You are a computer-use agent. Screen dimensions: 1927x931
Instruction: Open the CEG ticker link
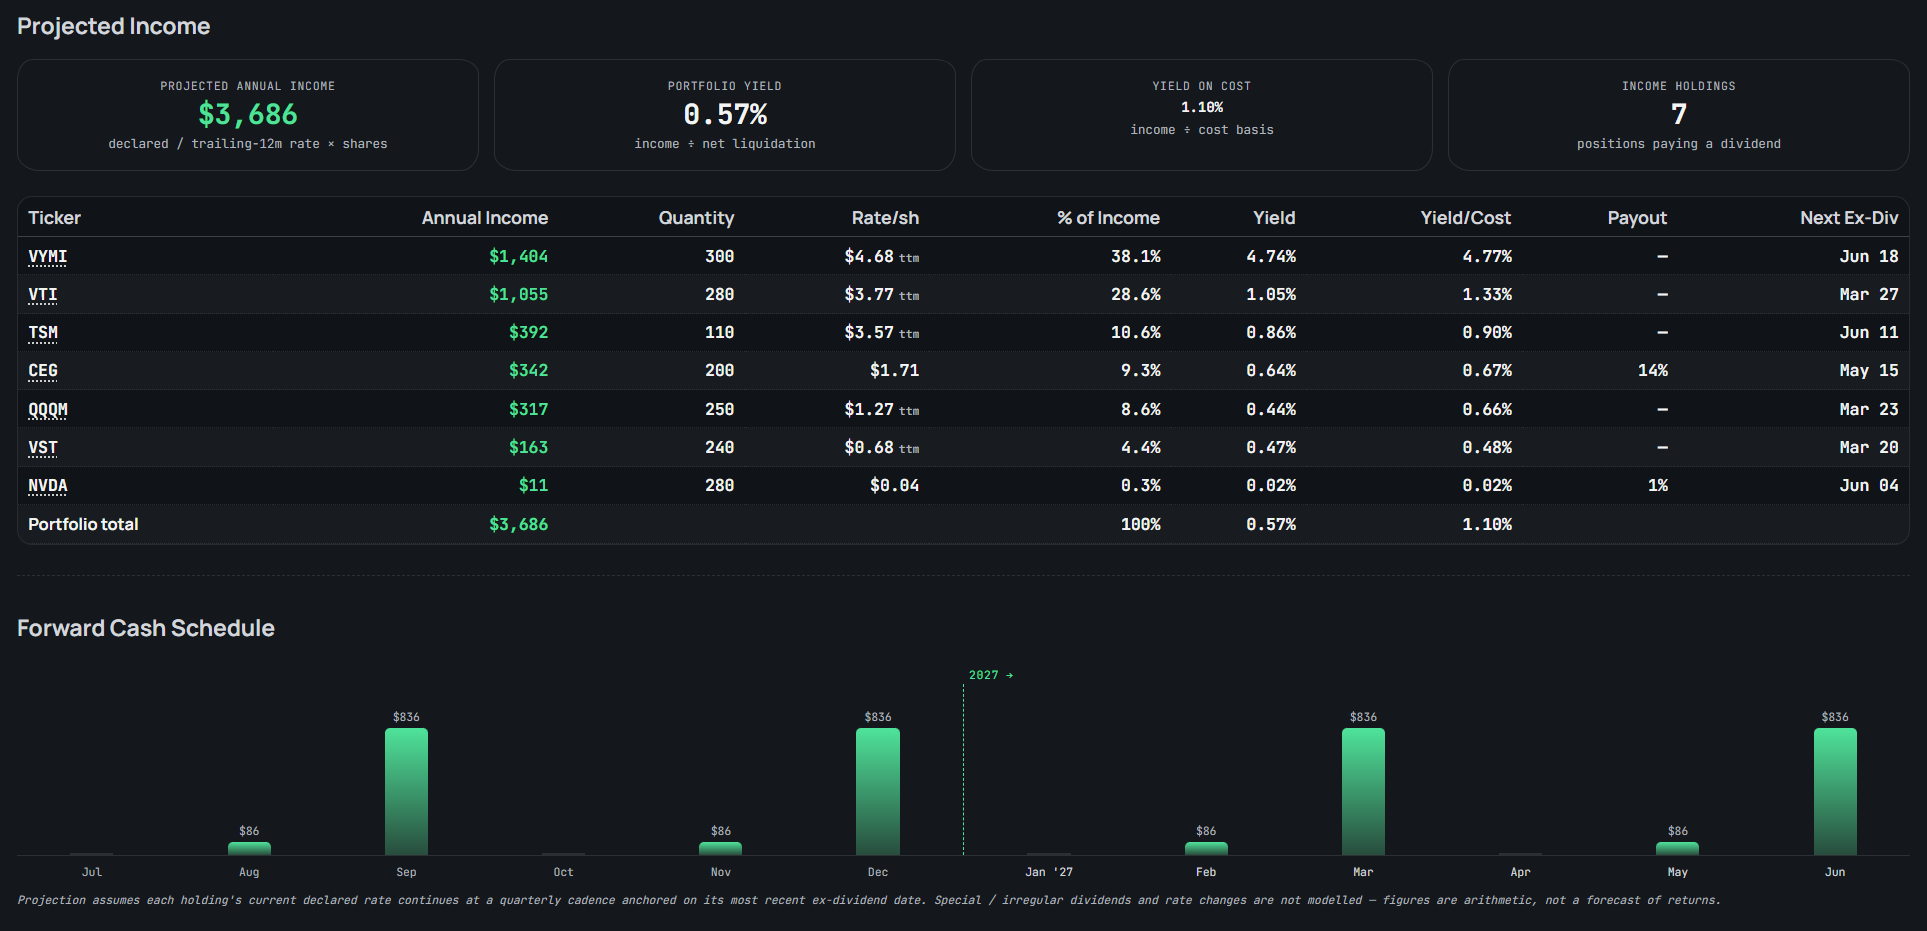43,370
